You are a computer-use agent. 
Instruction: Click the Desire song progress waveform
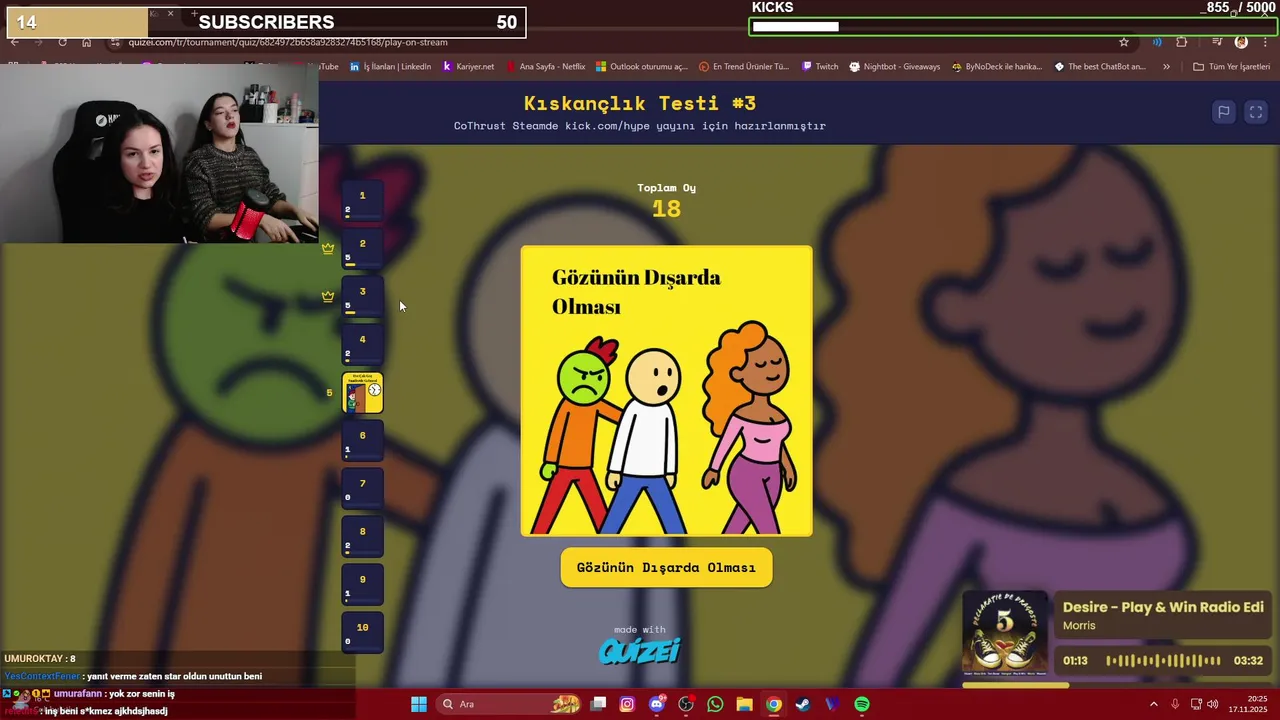1162,660
